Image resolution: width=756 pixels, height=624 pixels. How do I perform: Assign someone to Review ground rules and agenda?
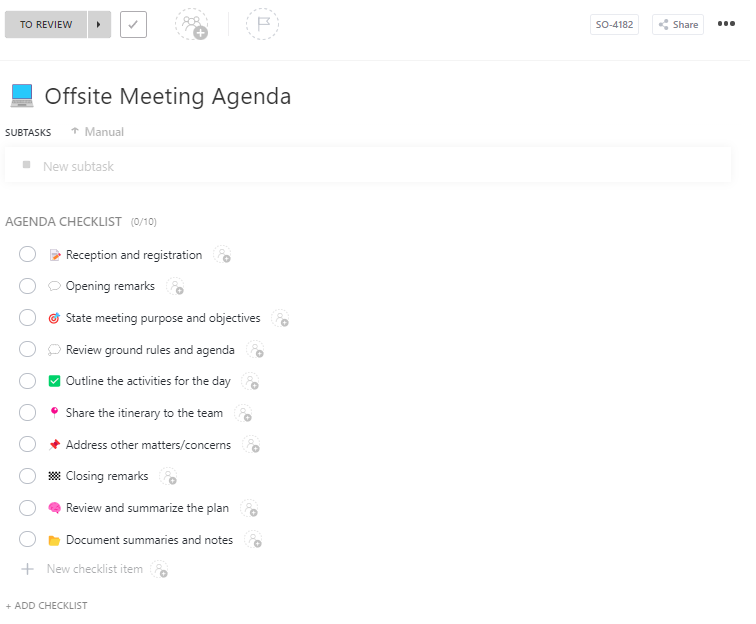click(256, 350)
